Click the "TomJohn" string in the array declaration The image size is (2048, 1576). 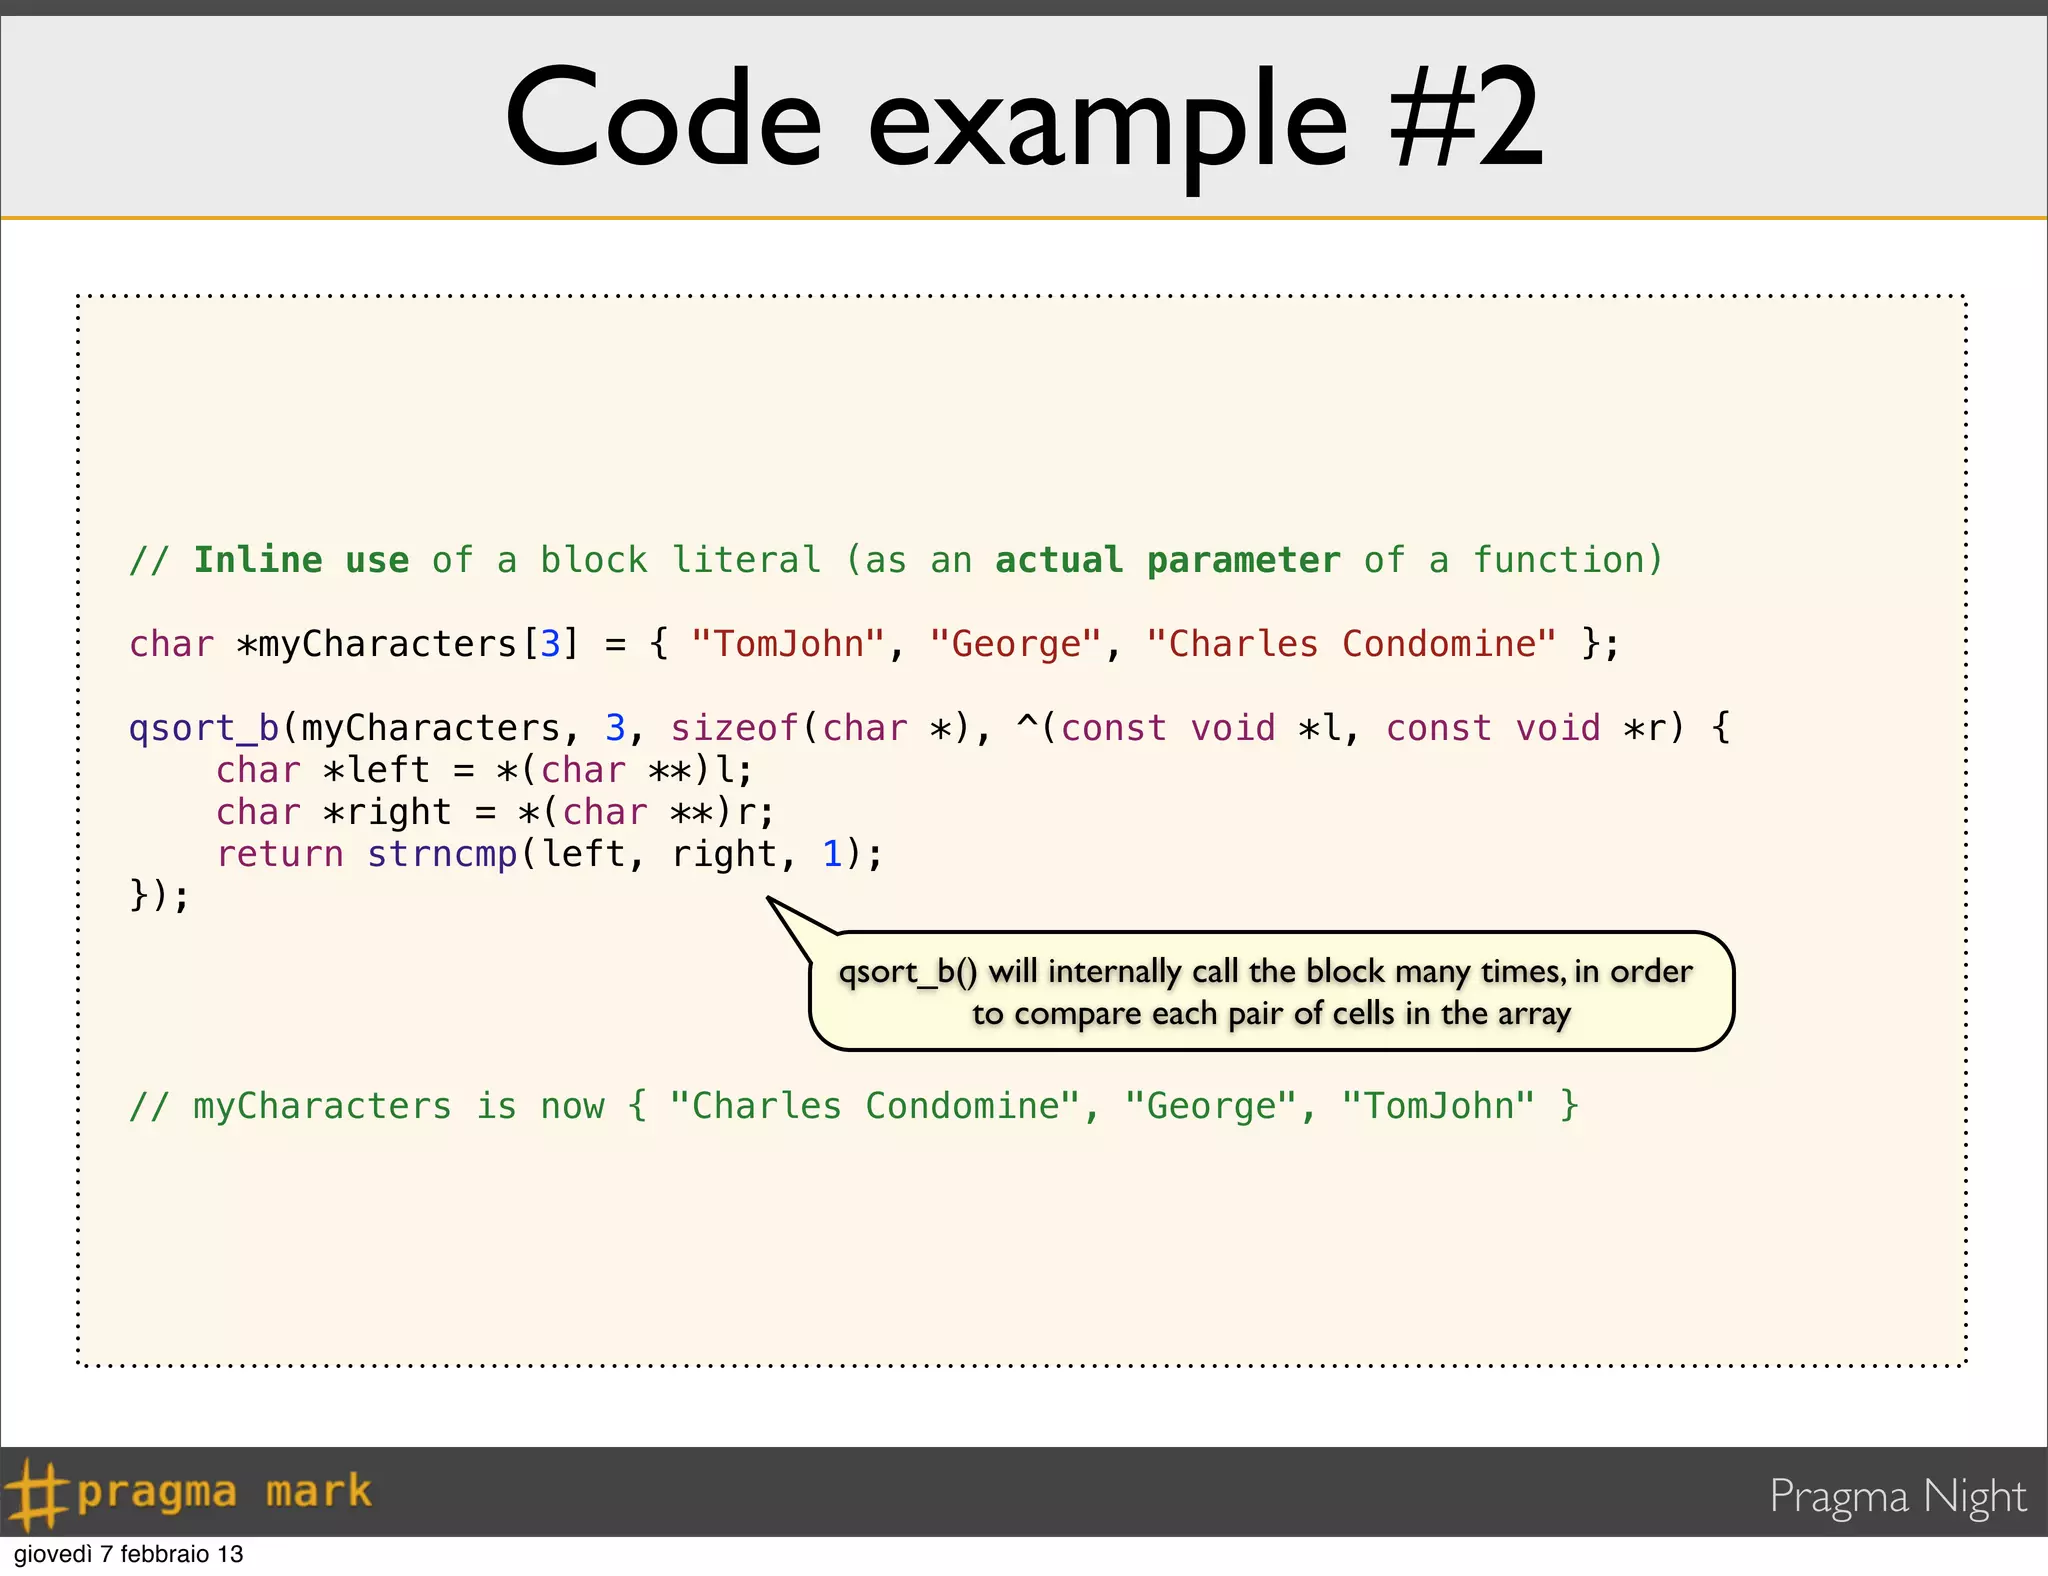click(x=787, y=644)
